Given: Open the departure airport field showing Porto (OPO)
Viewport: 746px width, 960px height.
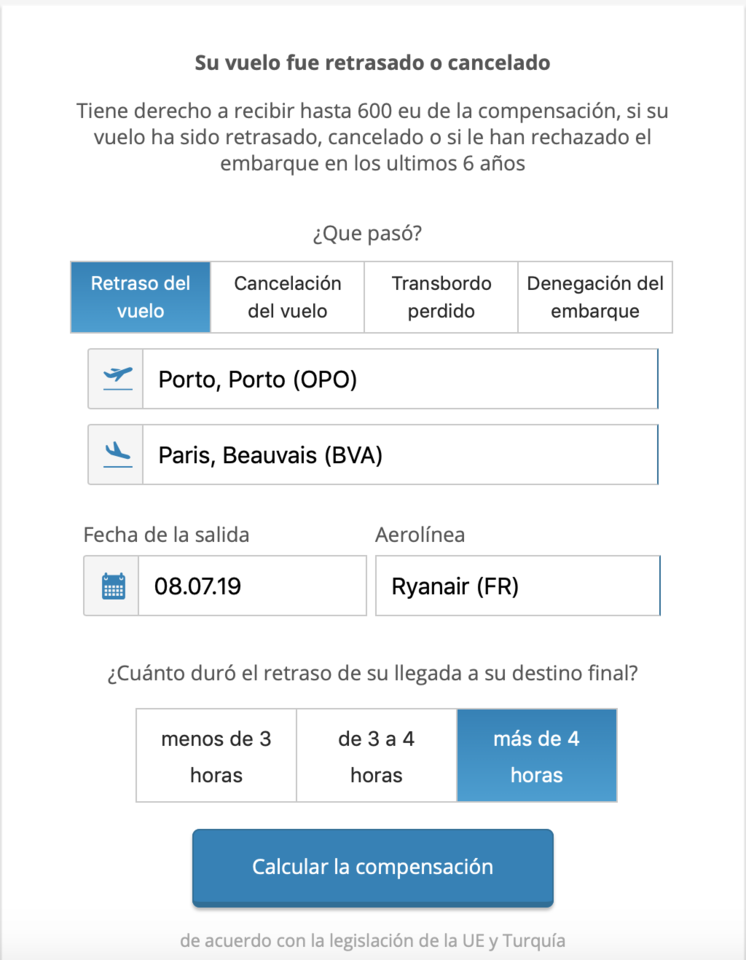Looking at the screenshot, I should click(400, 378).
